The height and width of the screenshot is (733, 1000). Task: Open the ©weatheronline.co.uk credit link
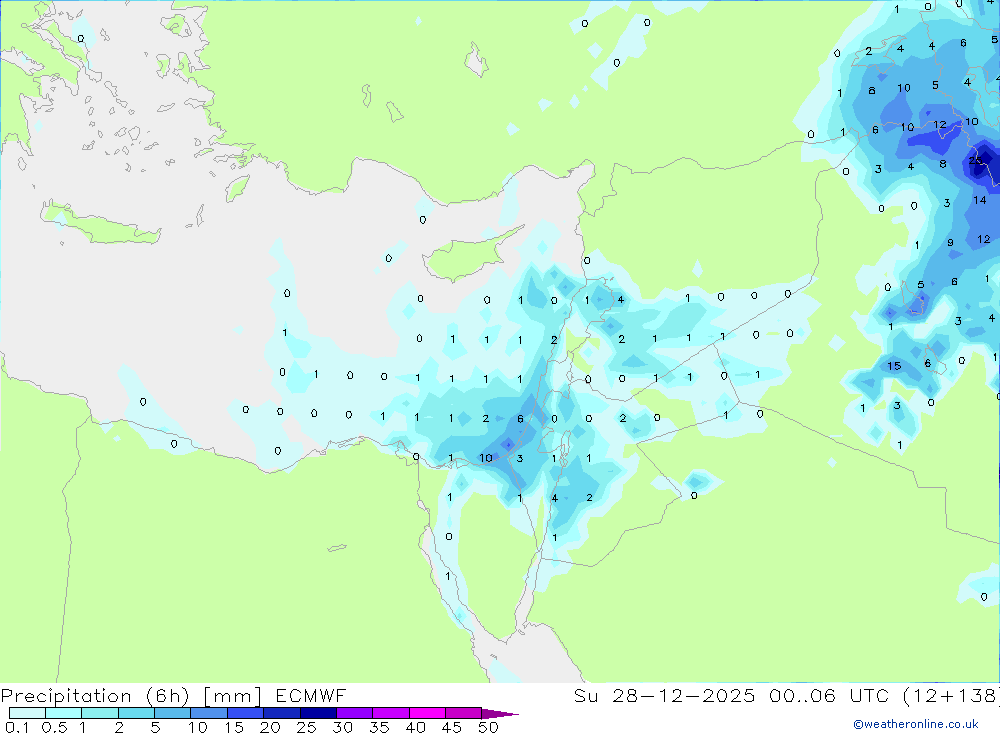coord(916,724)
